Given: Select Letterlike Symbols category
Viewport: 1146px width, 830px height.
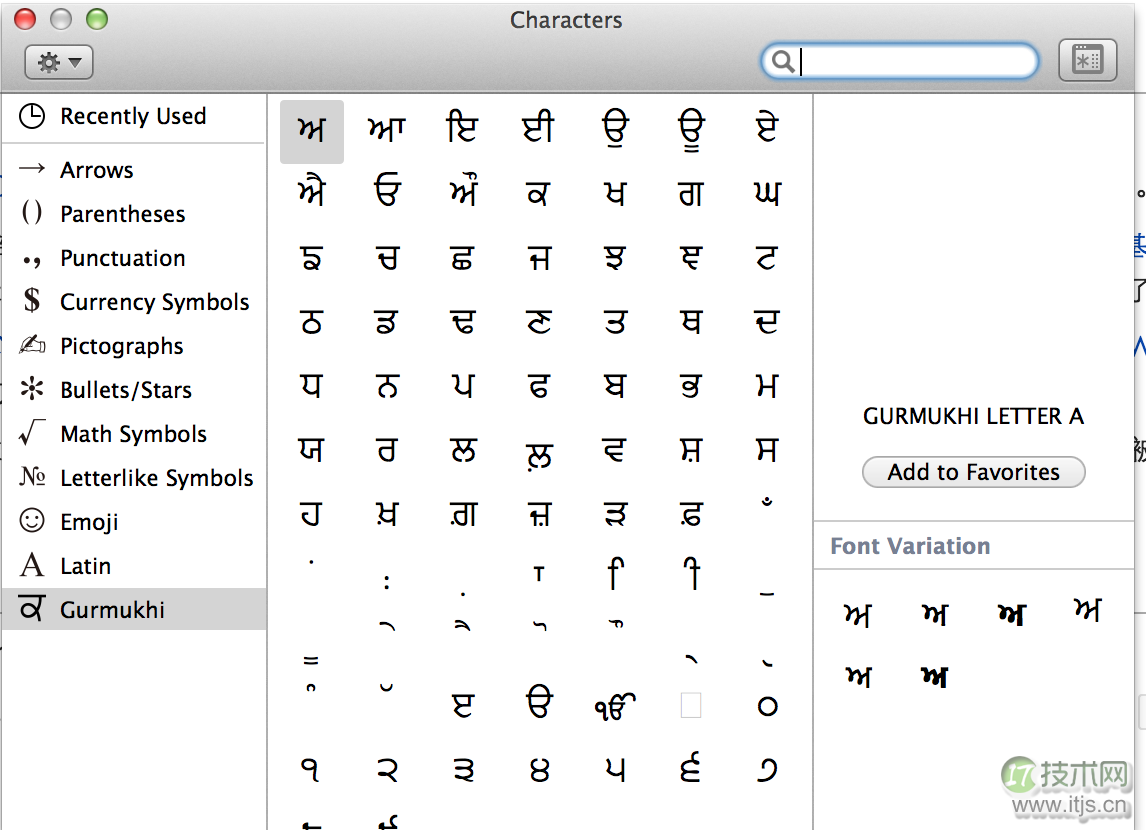Looking at the screenshot, I should (133, 478).
